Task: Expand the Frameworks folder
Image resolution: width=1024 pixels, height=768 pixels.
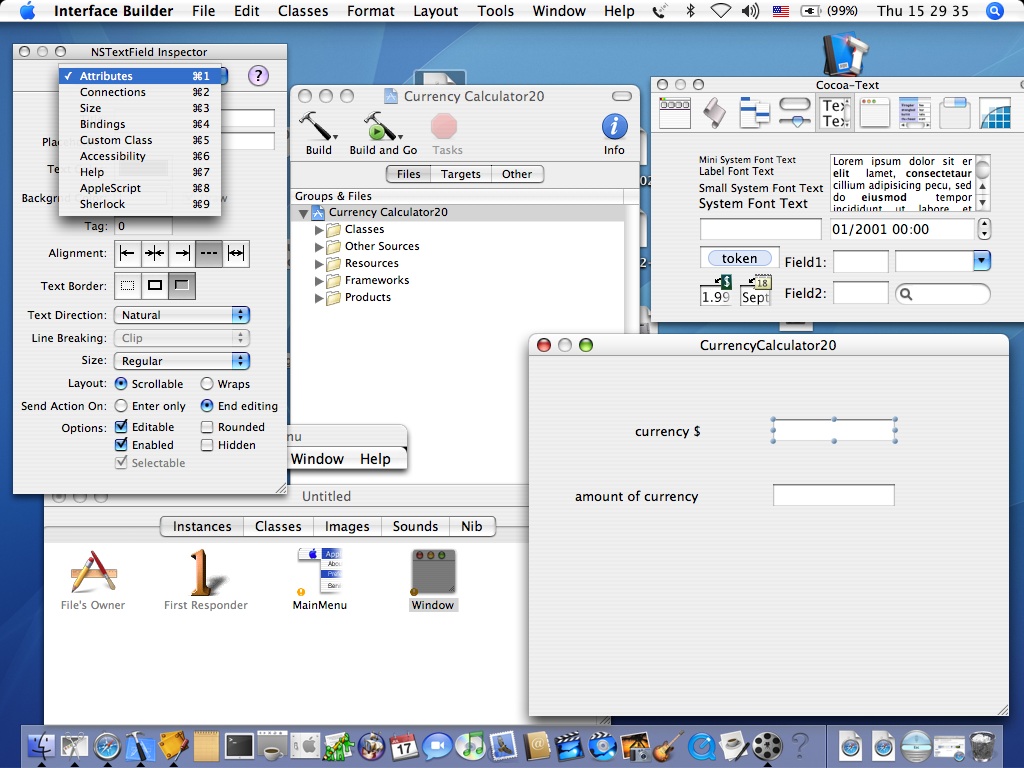Action: (319, 281)
